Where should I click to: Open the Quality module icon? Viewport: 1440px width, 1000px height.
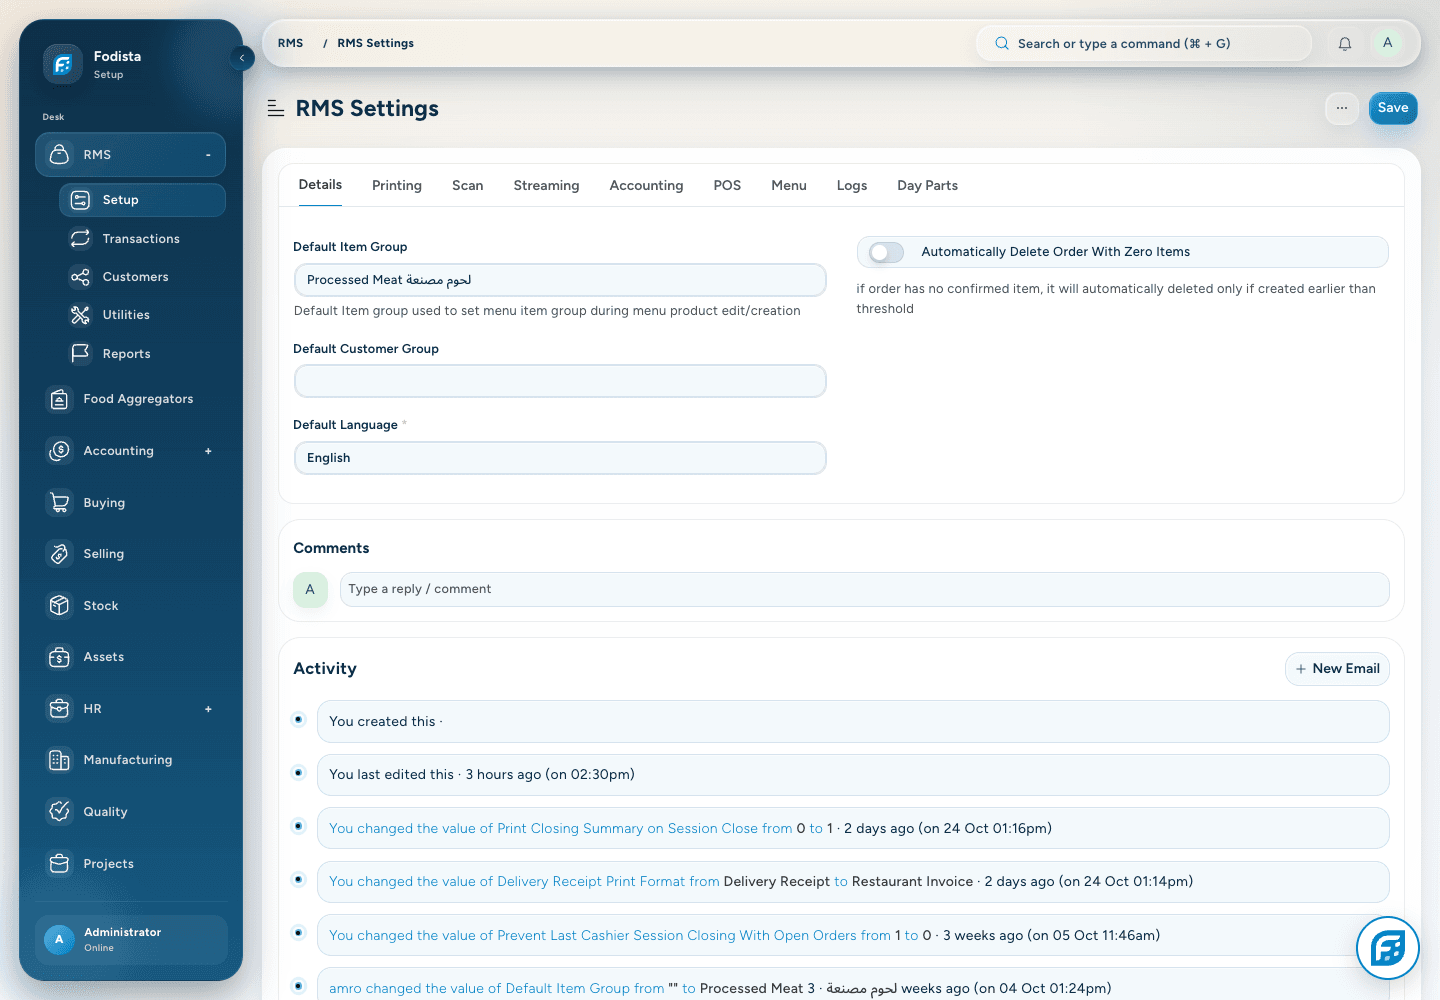tap(60, 812)
